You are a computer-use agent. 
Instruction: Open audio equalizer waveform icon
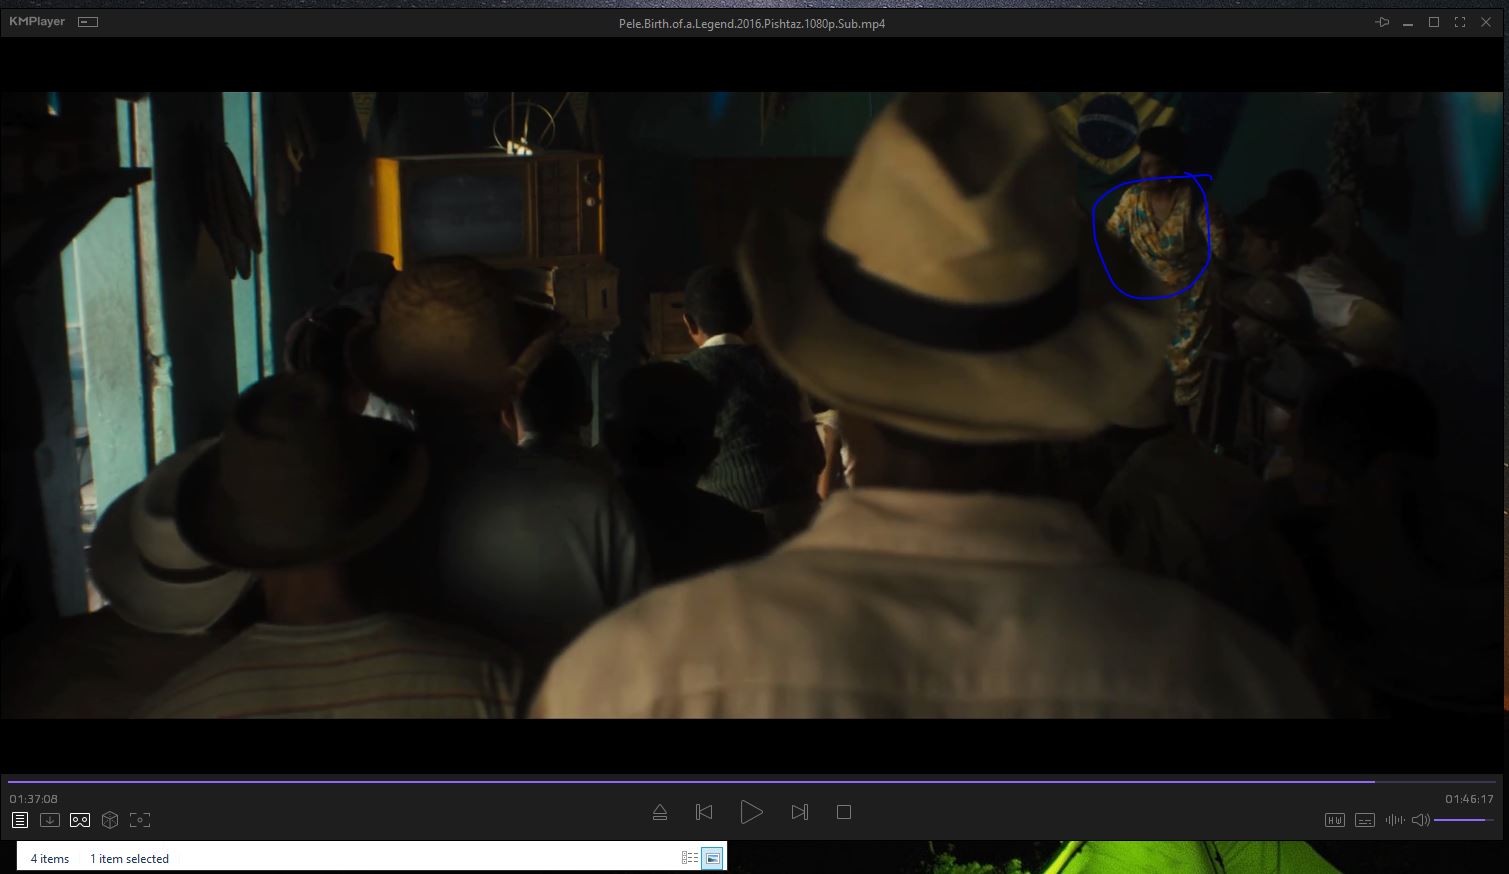pyautogui.click(x=1394, y=820)
